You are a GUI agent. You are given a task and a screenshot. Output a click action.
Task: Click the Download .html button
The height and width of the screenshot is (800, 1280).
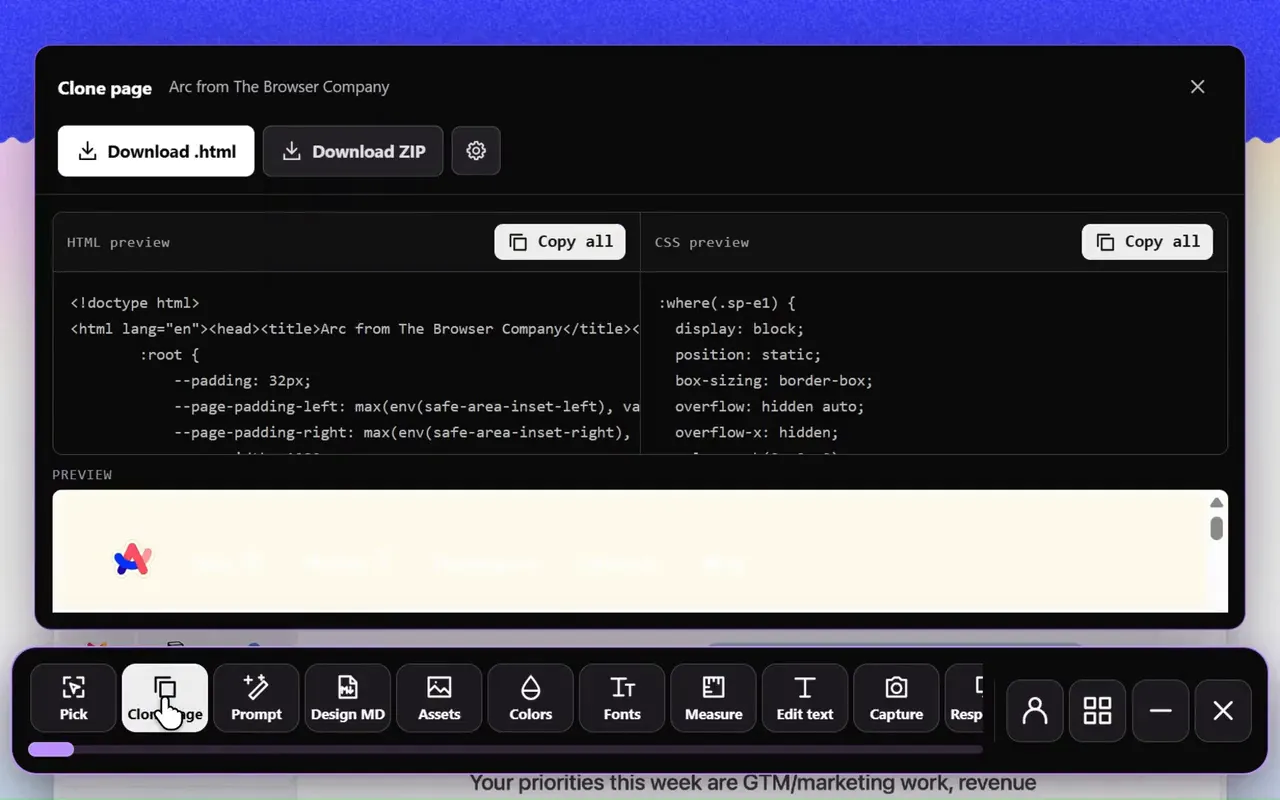coord(156,151)
